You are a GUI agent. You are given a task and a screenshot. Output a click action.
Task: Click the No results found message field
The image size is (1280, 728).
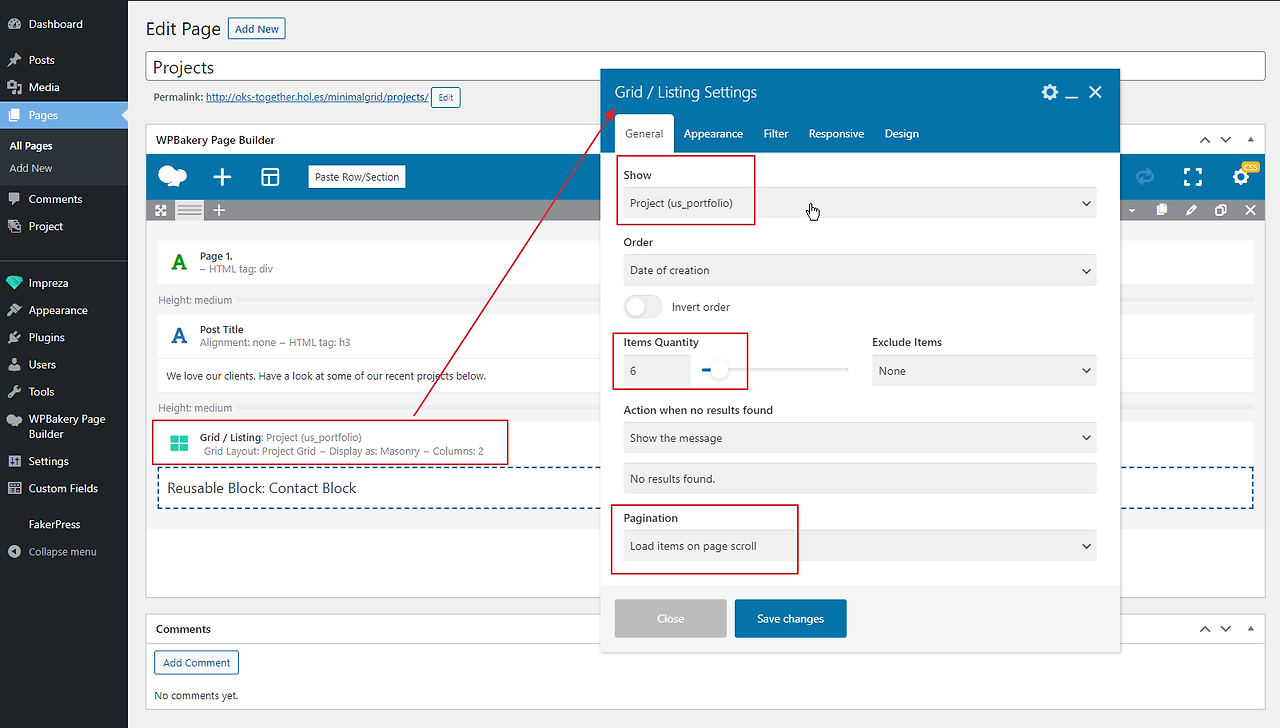tap(860, 478)
